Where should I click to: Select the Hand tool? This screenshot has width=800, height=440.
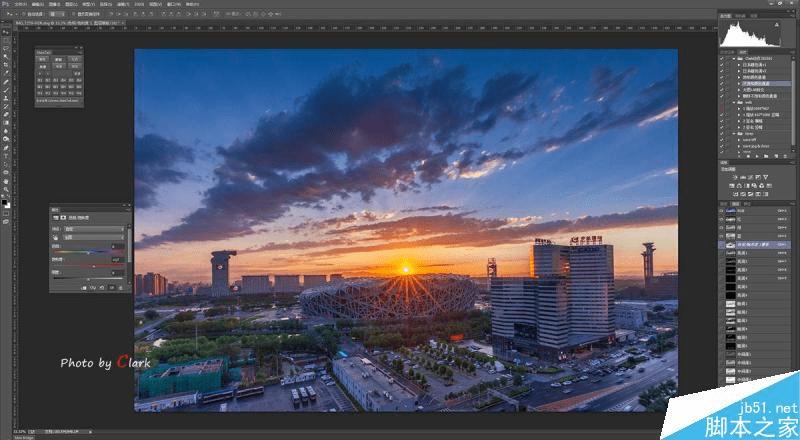click(7, 181)
